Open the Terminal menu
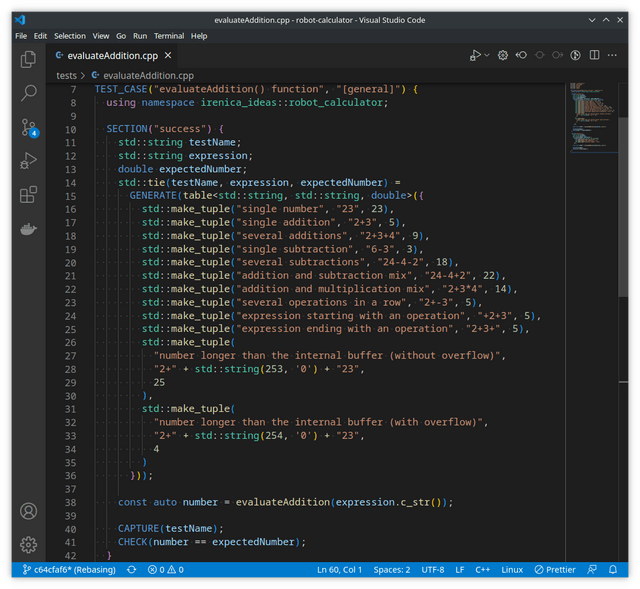Image resolution: width=640 pixels, height=589 pixels. click(169, 36)
